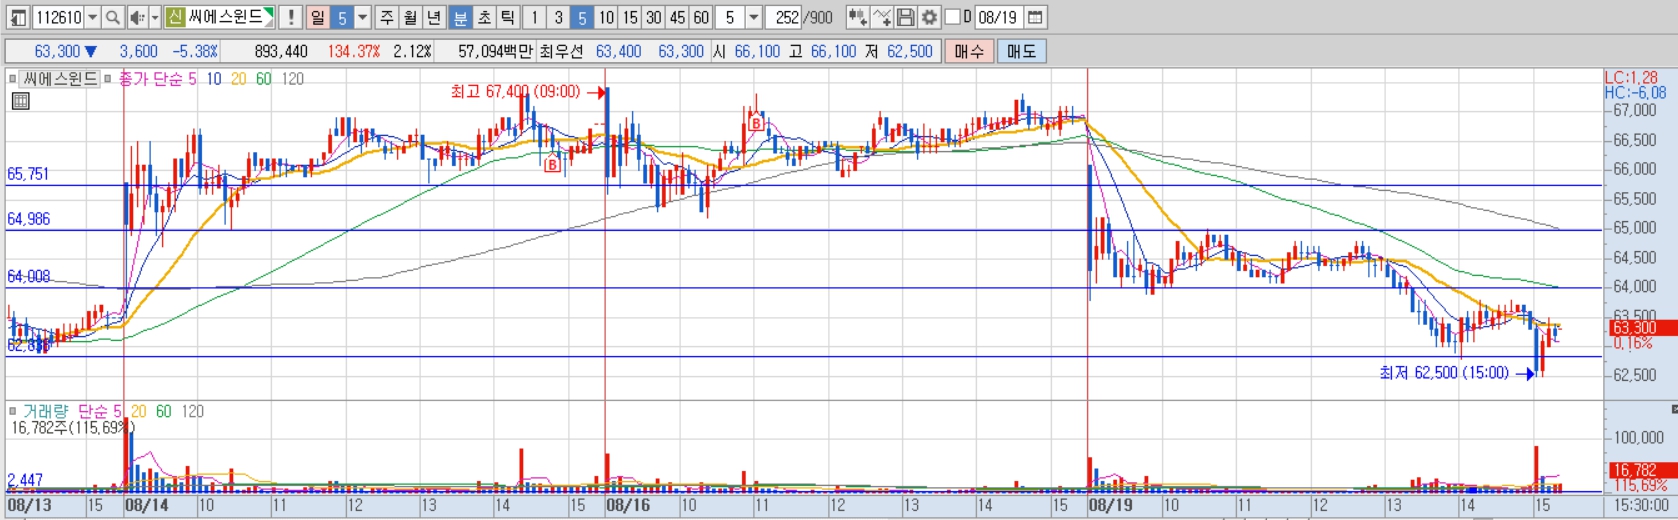Toggle the D checkbox
Viewport: 1678px width, 520px height.
coord(952,17)
